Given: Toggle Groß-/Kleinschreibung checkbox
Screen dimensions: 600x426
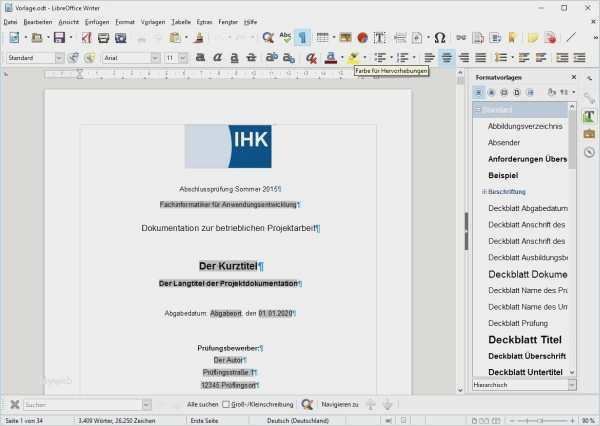Looking at the screenshot, I should 226,404.
